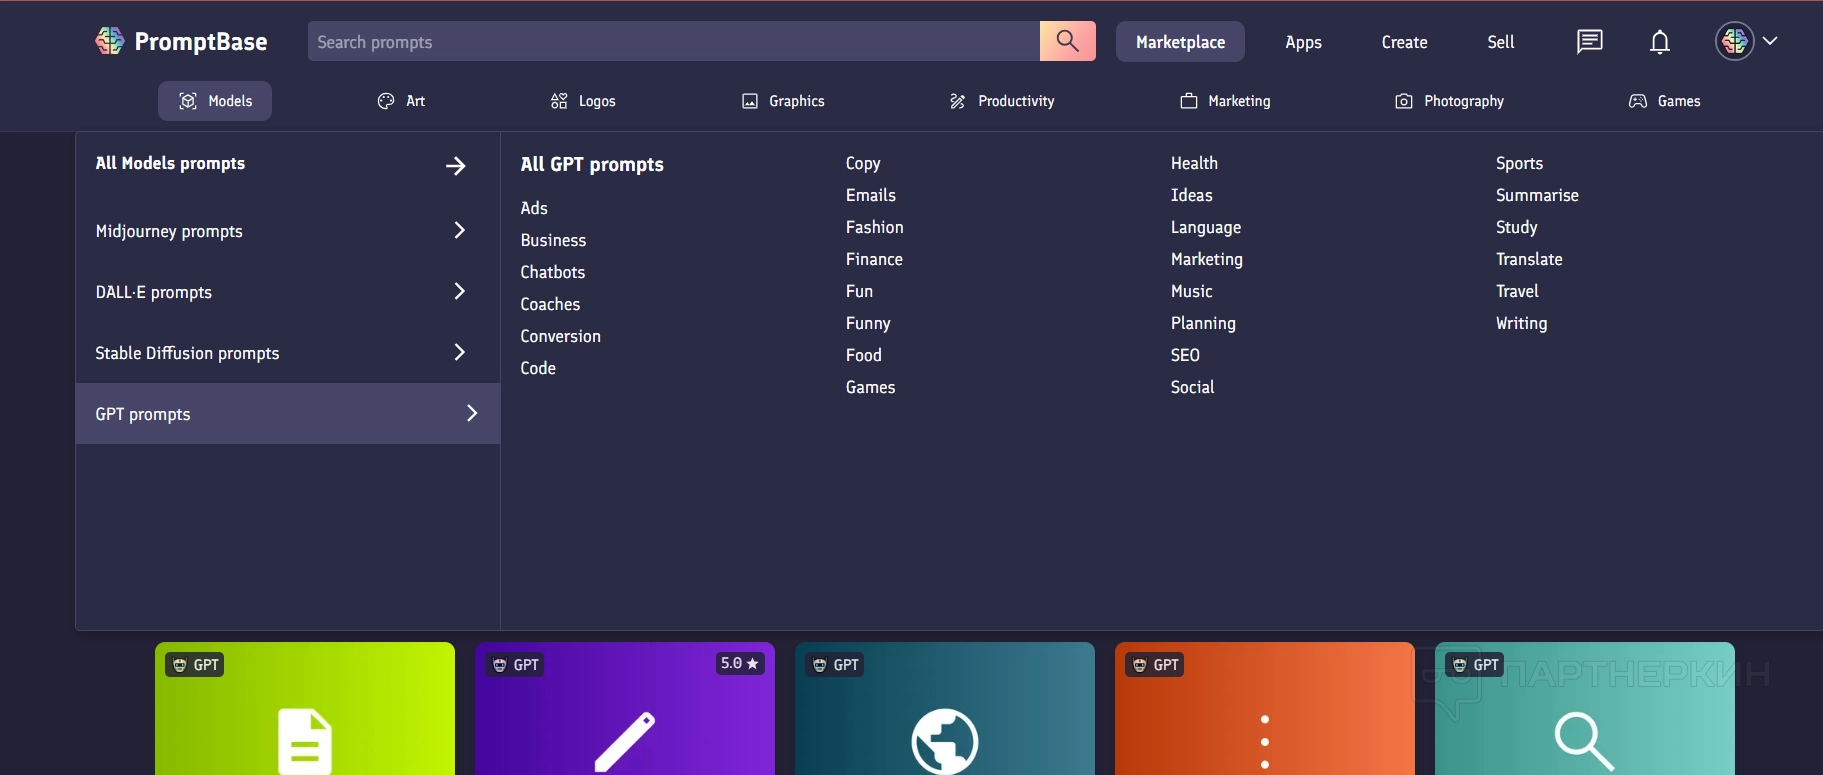
Task: Open the SEO GPT category
Action: [x=1185, y=355]
